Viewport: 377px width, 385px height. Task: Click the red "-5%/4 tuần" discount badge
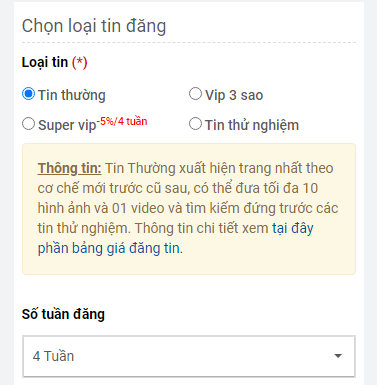click(122, 121)
